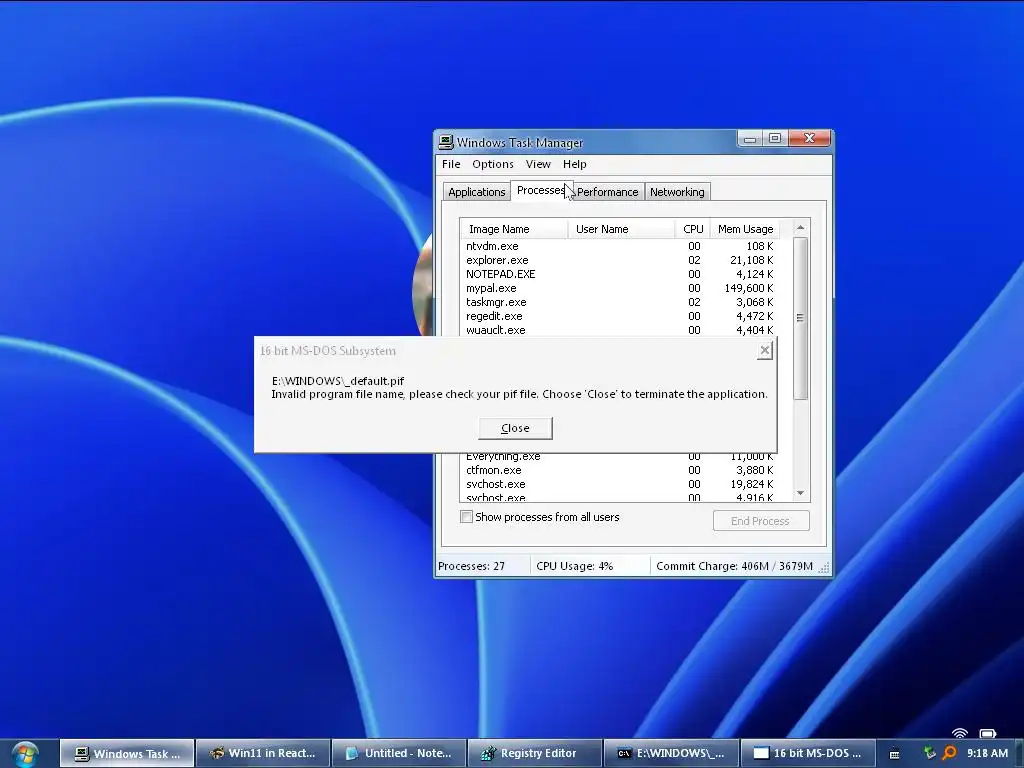This screenshot has height=768, width=1024.
Task: Maximize the Windows Task Manager window
Action: (775, 138)
